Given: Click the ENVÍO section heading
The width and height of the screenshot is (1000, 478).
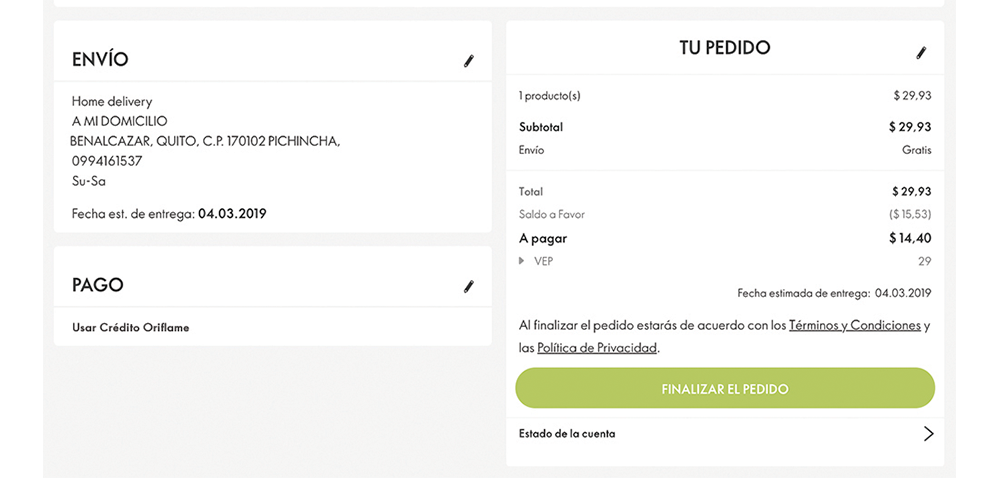Looking at the screenshot, I should [x=100, y=60].
